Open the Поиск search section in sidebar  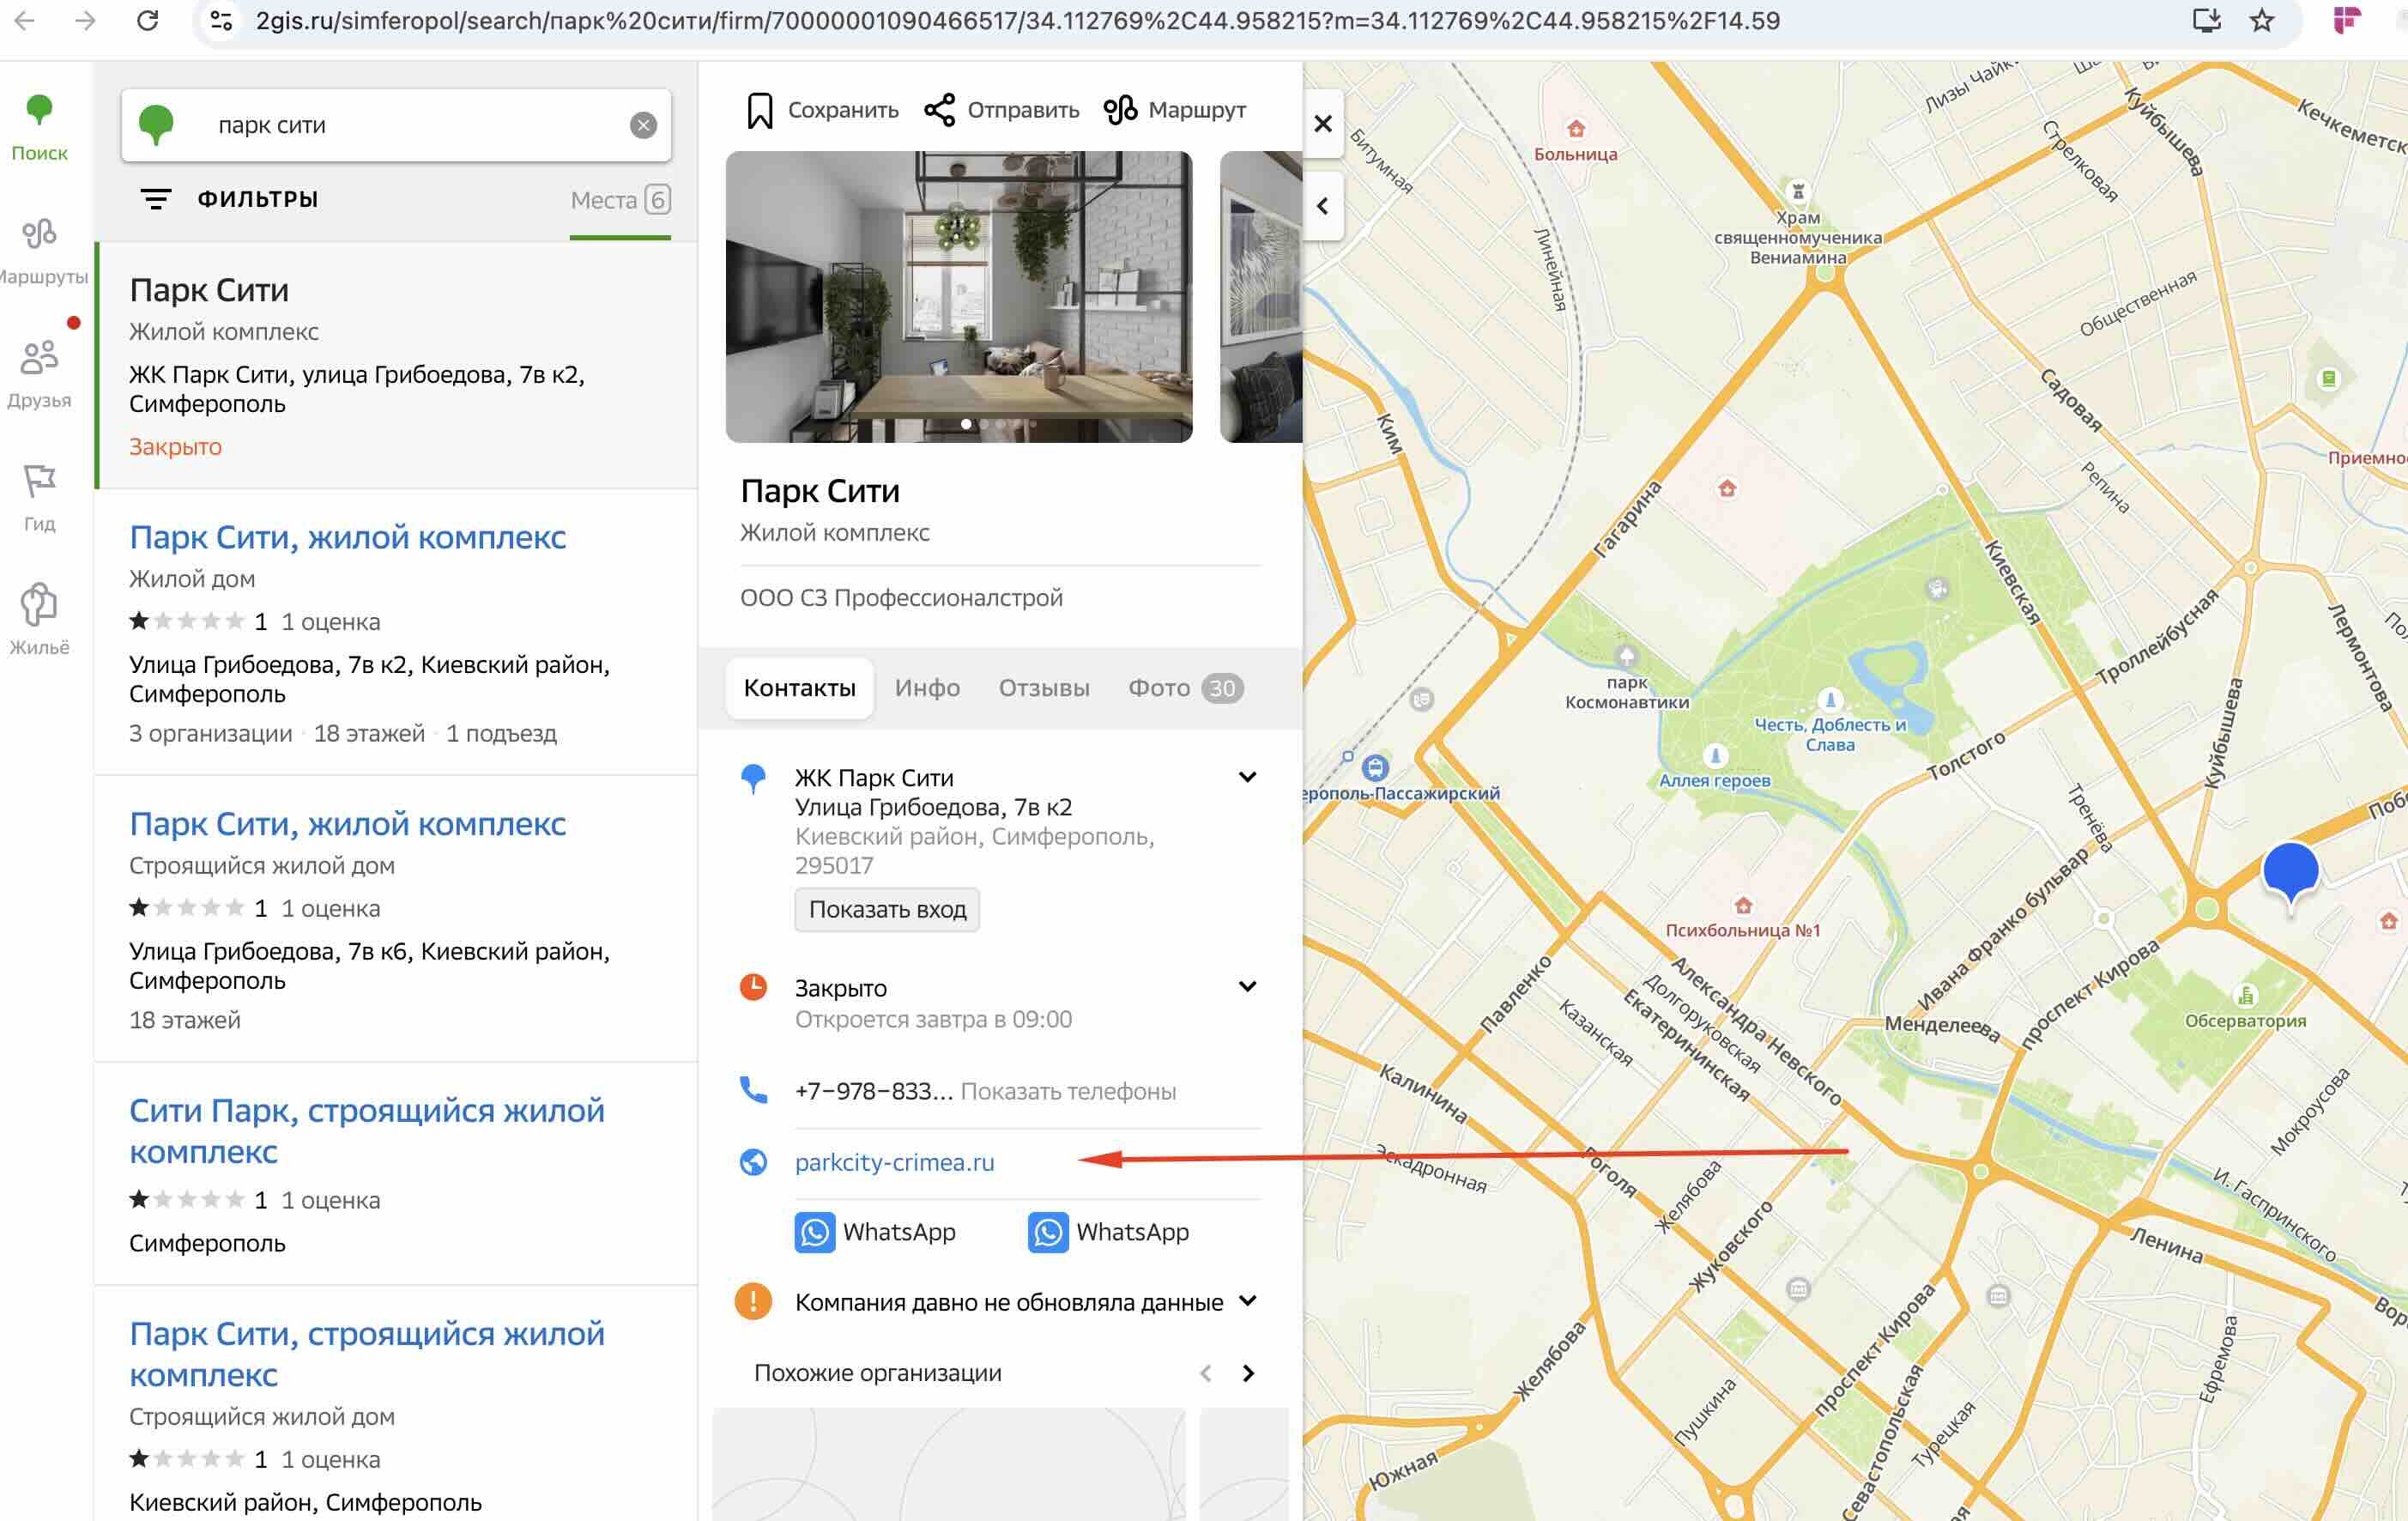[x=39, y=127]
